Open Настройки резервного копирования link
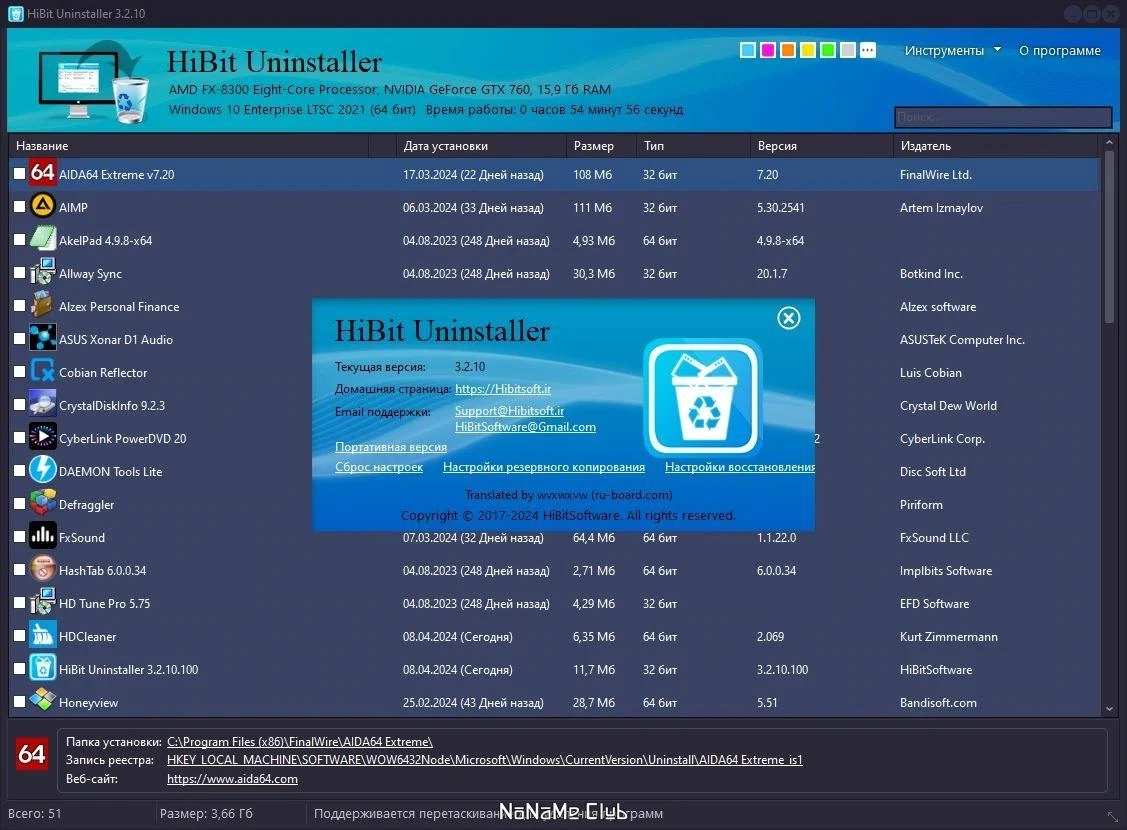Viewport: 1127px width, 830px height. point(543,467)
